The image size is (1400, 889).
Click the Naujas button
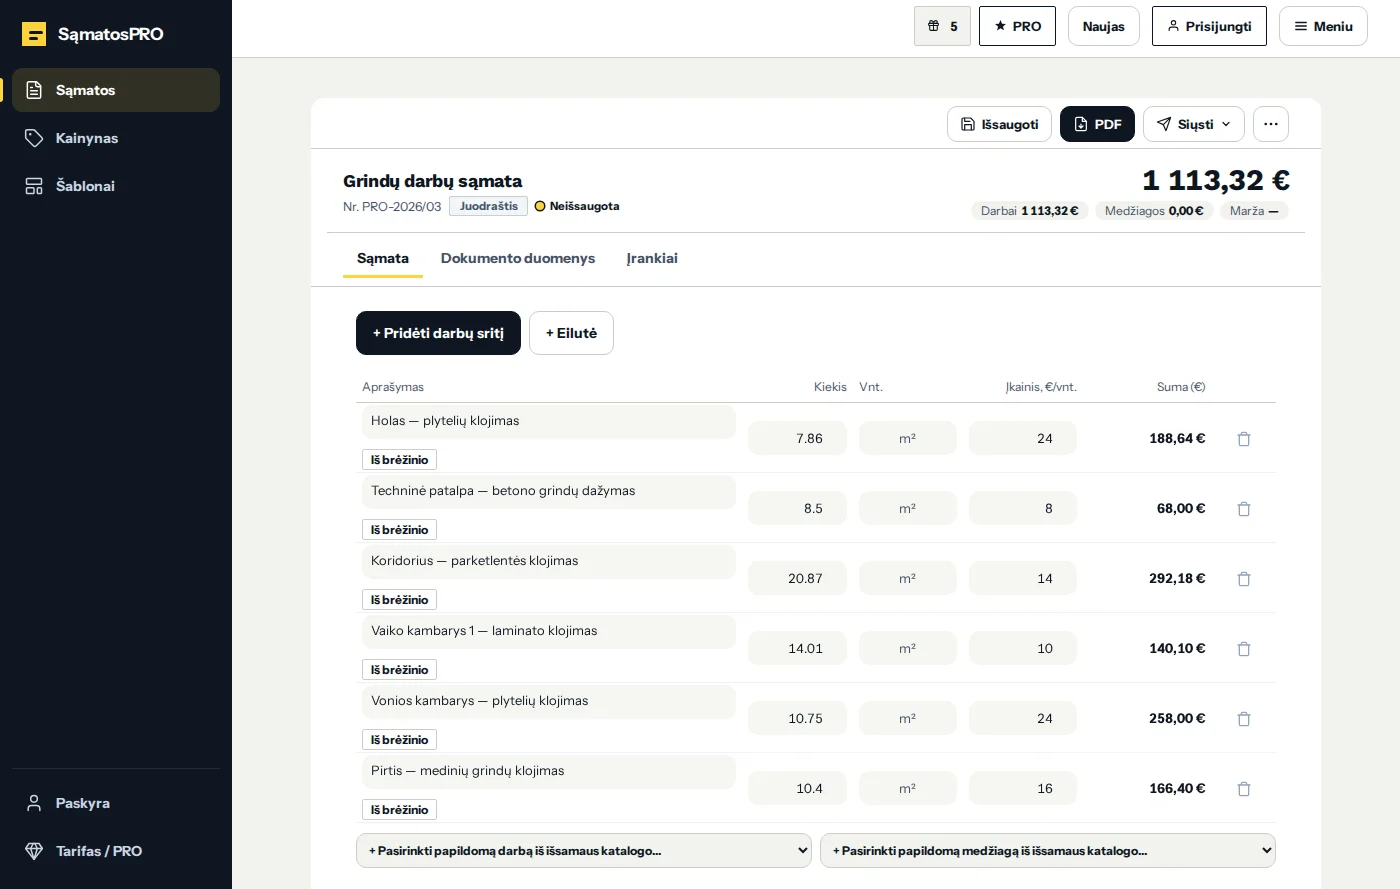coord(1104,26)
